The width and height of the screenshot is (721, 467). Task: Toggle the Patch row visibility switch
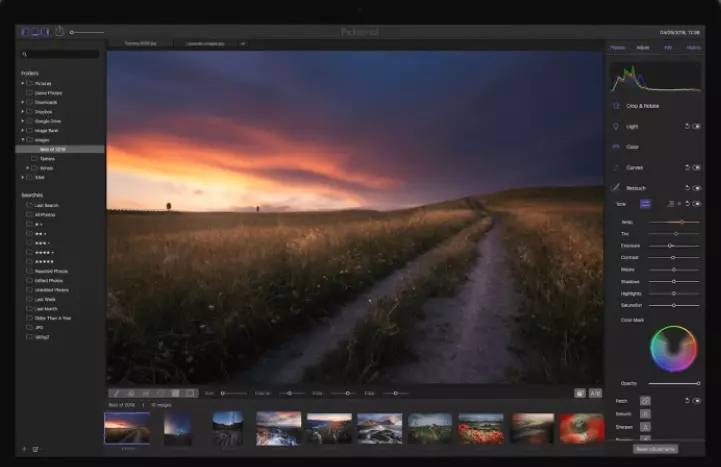[x=697, y=401]
